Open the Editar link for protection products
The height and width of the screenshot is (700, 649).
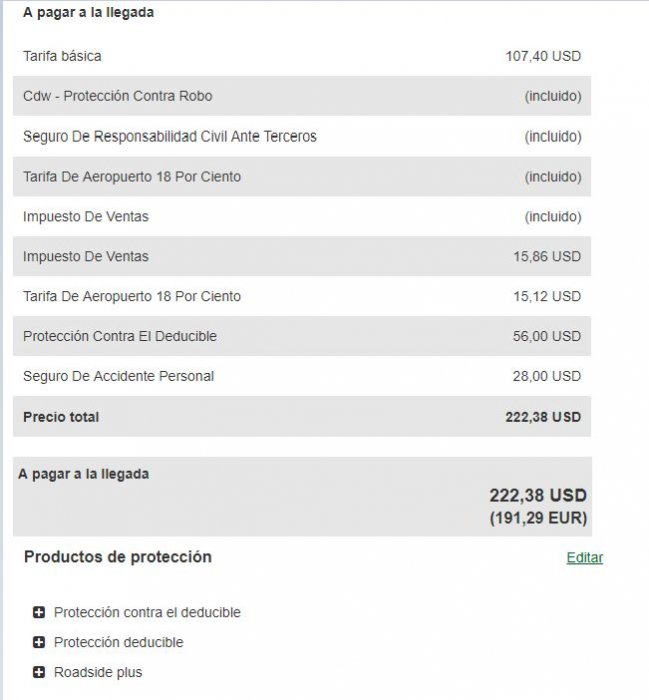[584, 558]
